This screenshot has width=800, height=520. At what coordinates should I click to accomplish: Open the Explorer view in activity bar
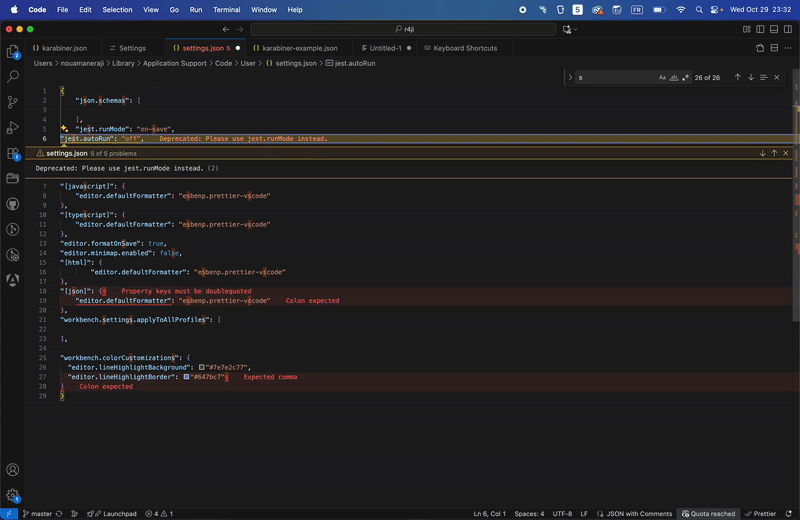13,51
